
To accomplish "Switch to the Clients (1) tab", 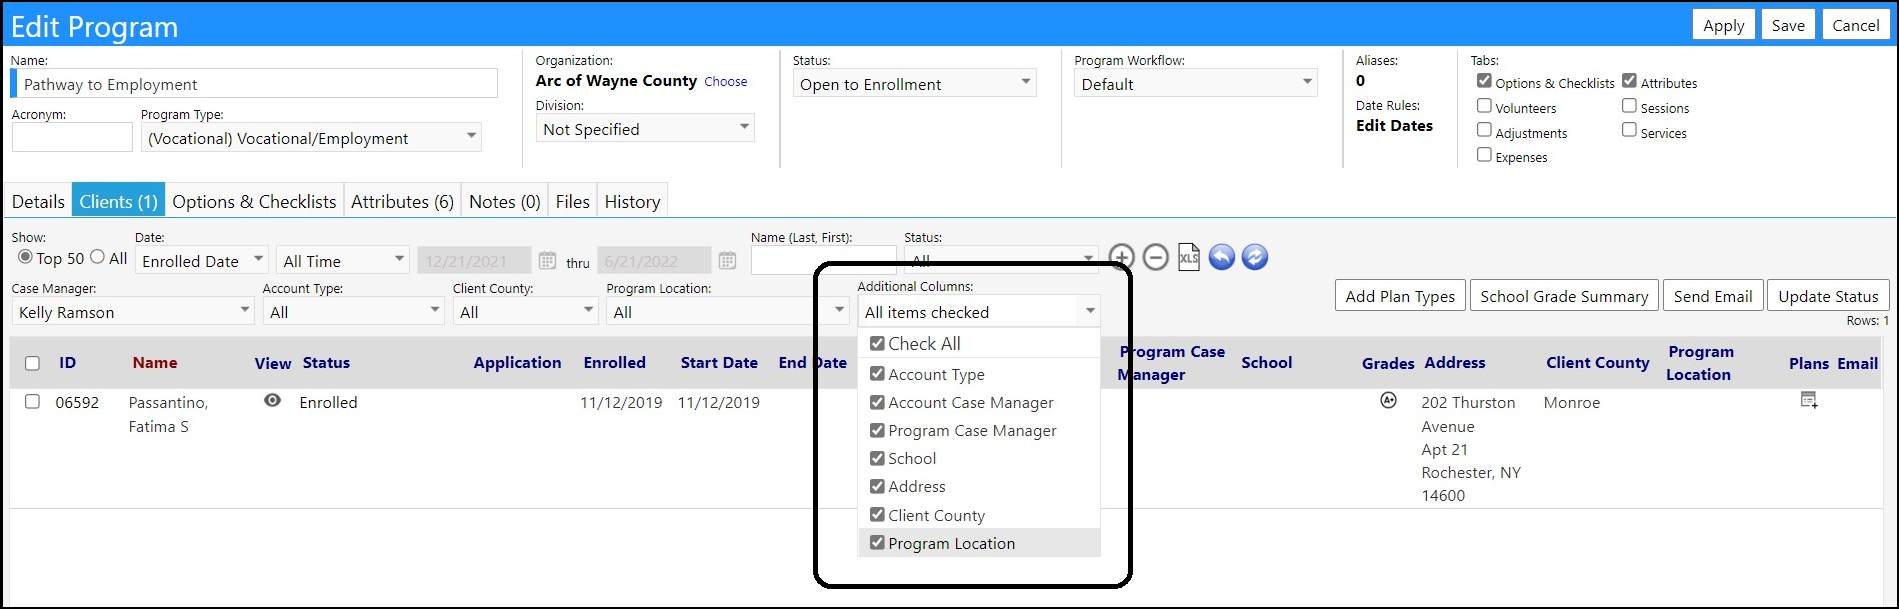I will 118,201.
